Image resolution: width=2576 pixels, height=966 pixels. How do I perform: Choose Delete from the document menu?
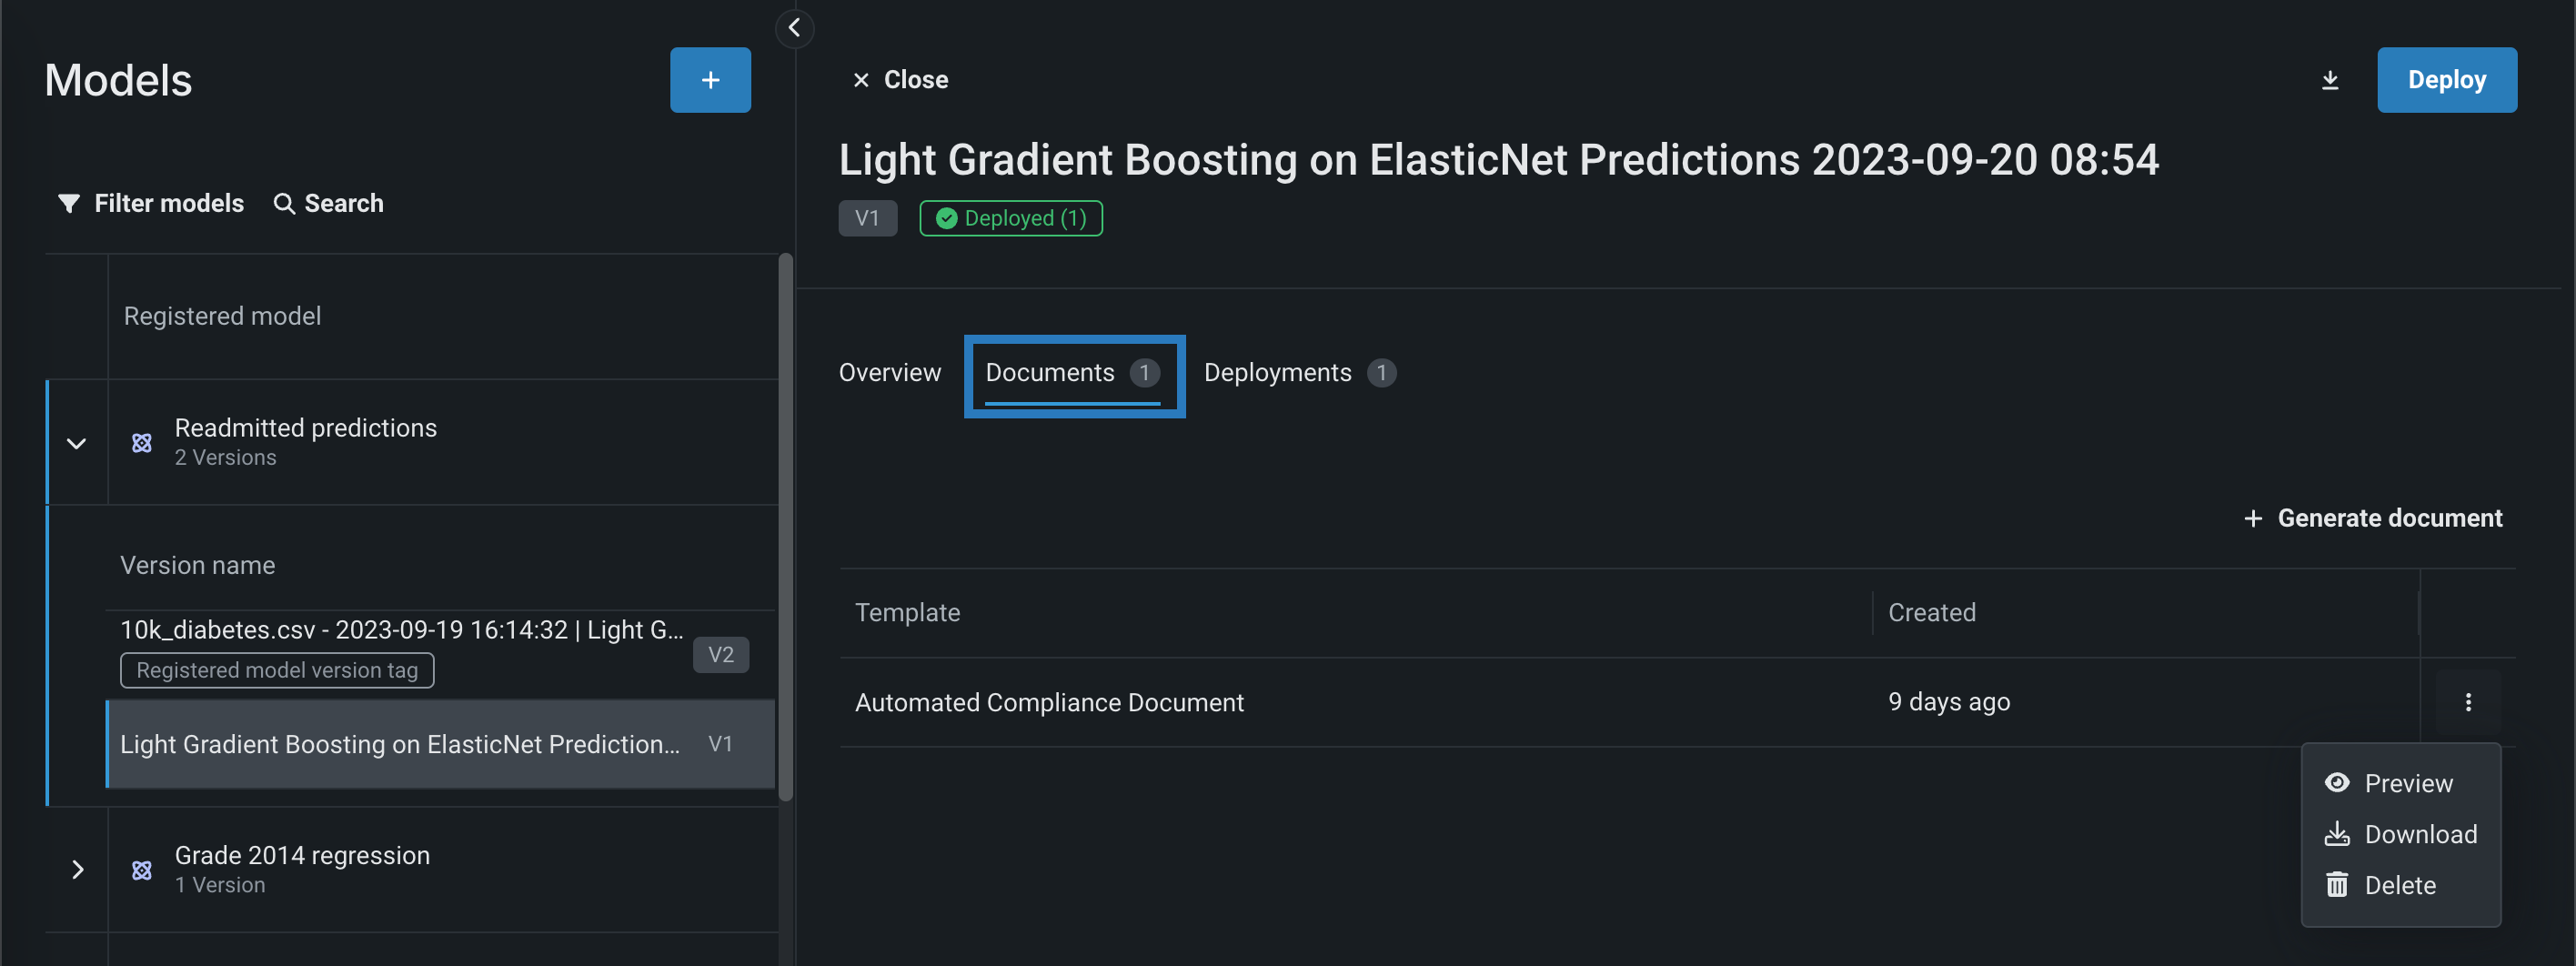tap(2399, 885)
